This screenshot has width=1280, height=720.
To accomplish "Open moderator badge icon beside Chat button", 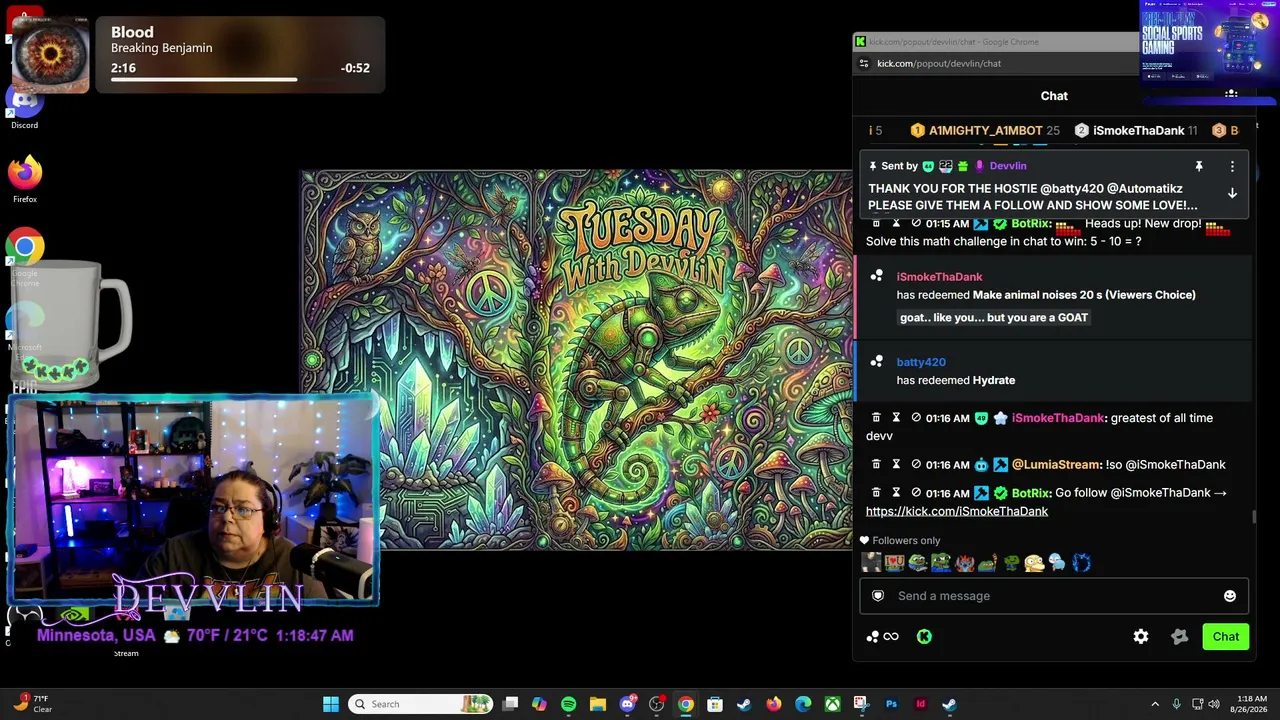I will point(1179,636).
